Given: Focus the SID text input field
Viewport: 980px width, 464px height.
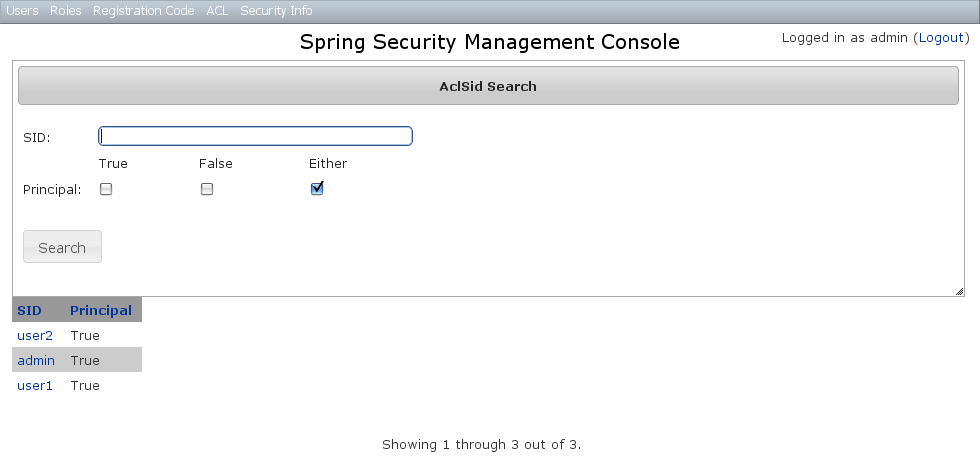Looking at the screenshot, I should point(255,136).
